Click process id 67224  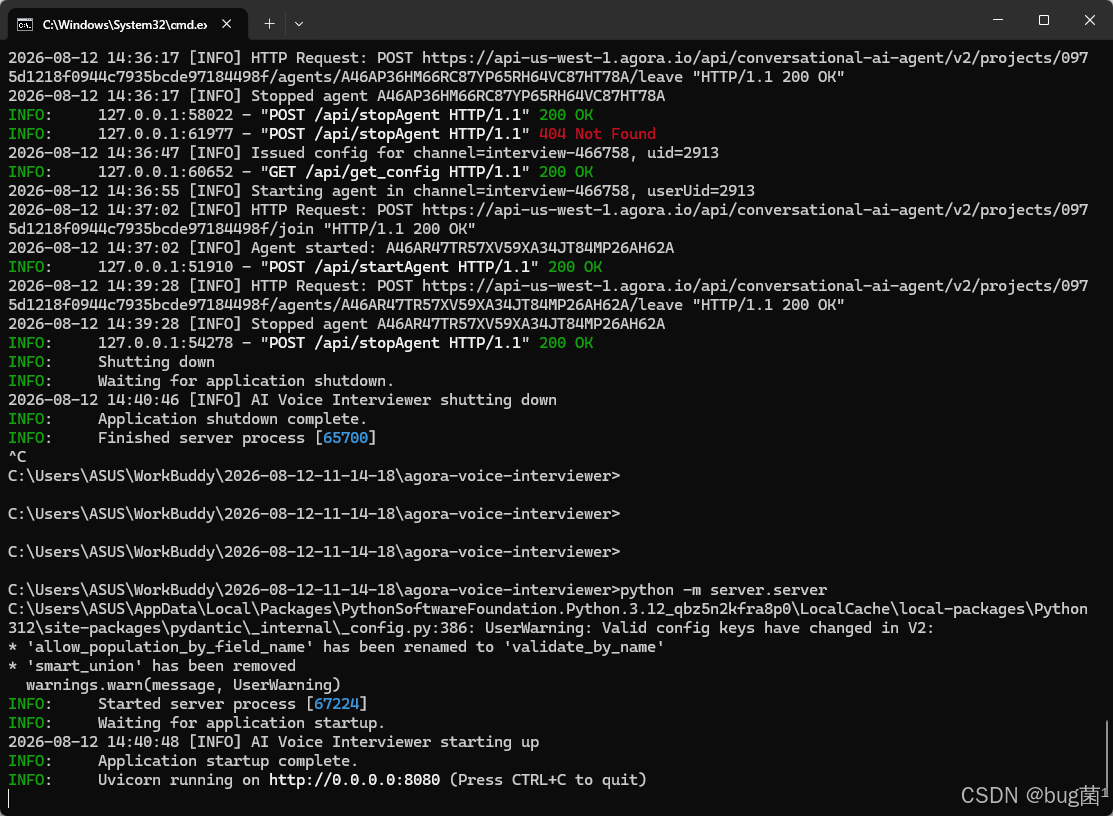point(336,704)
